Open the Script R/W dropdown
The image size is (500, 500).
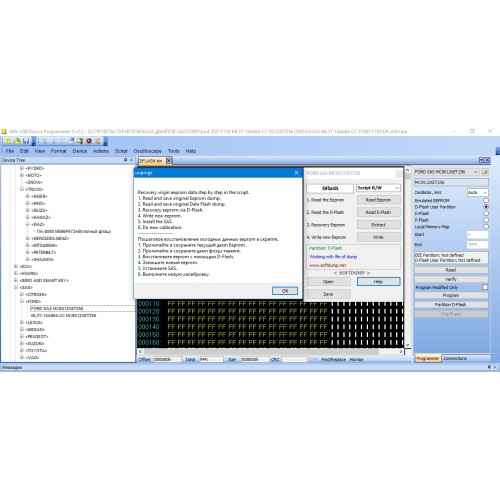pos(378,188)
